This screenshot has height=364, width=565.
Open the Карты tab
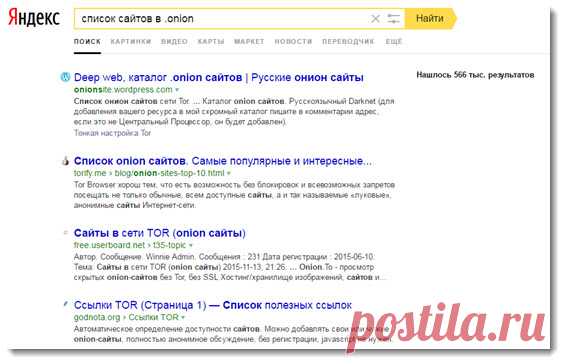211,42
